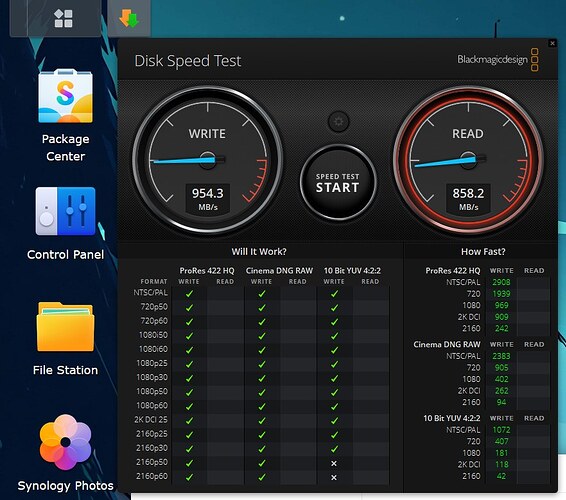The image size is (566, 500).
Task: Click the 2160p50 format row label
Action: (152, 462)
